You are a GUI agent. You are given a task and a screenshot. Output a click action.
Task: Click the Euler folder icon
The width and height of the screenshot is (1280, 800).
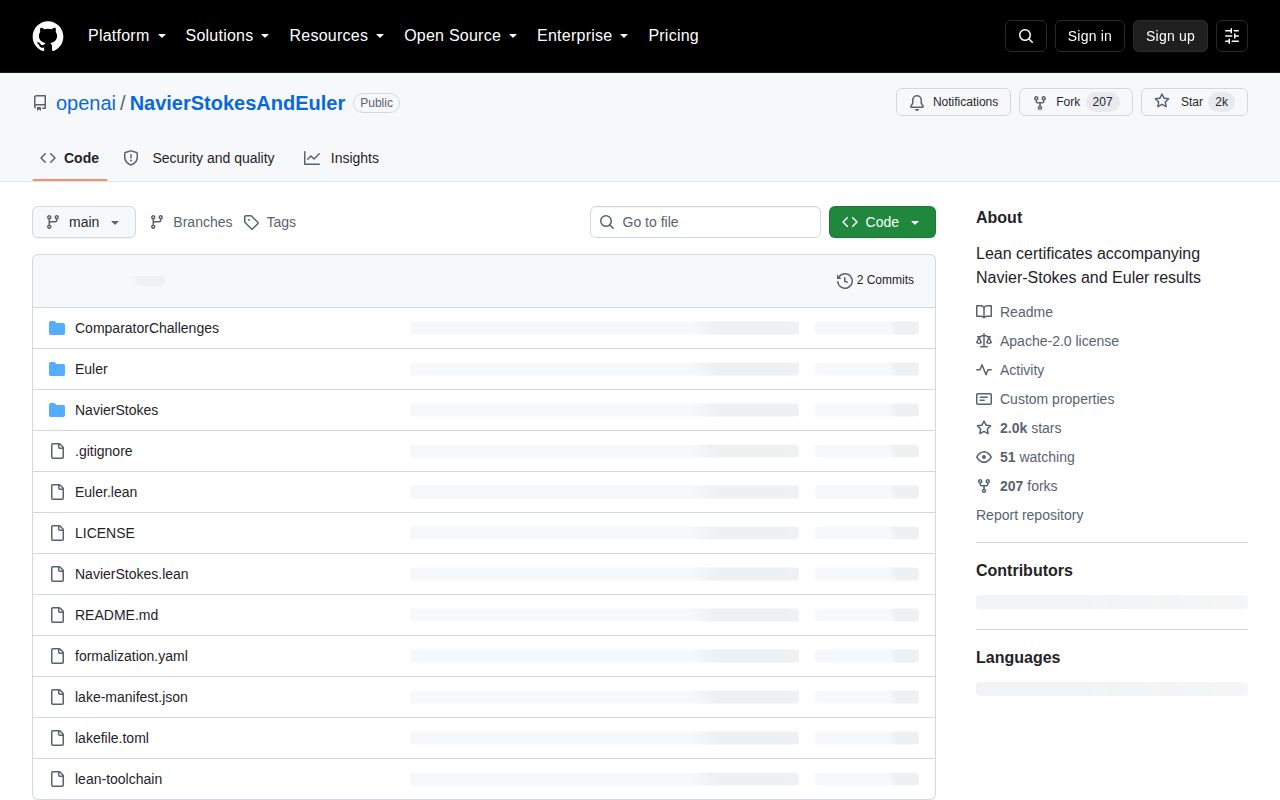[x=57, y=369]
